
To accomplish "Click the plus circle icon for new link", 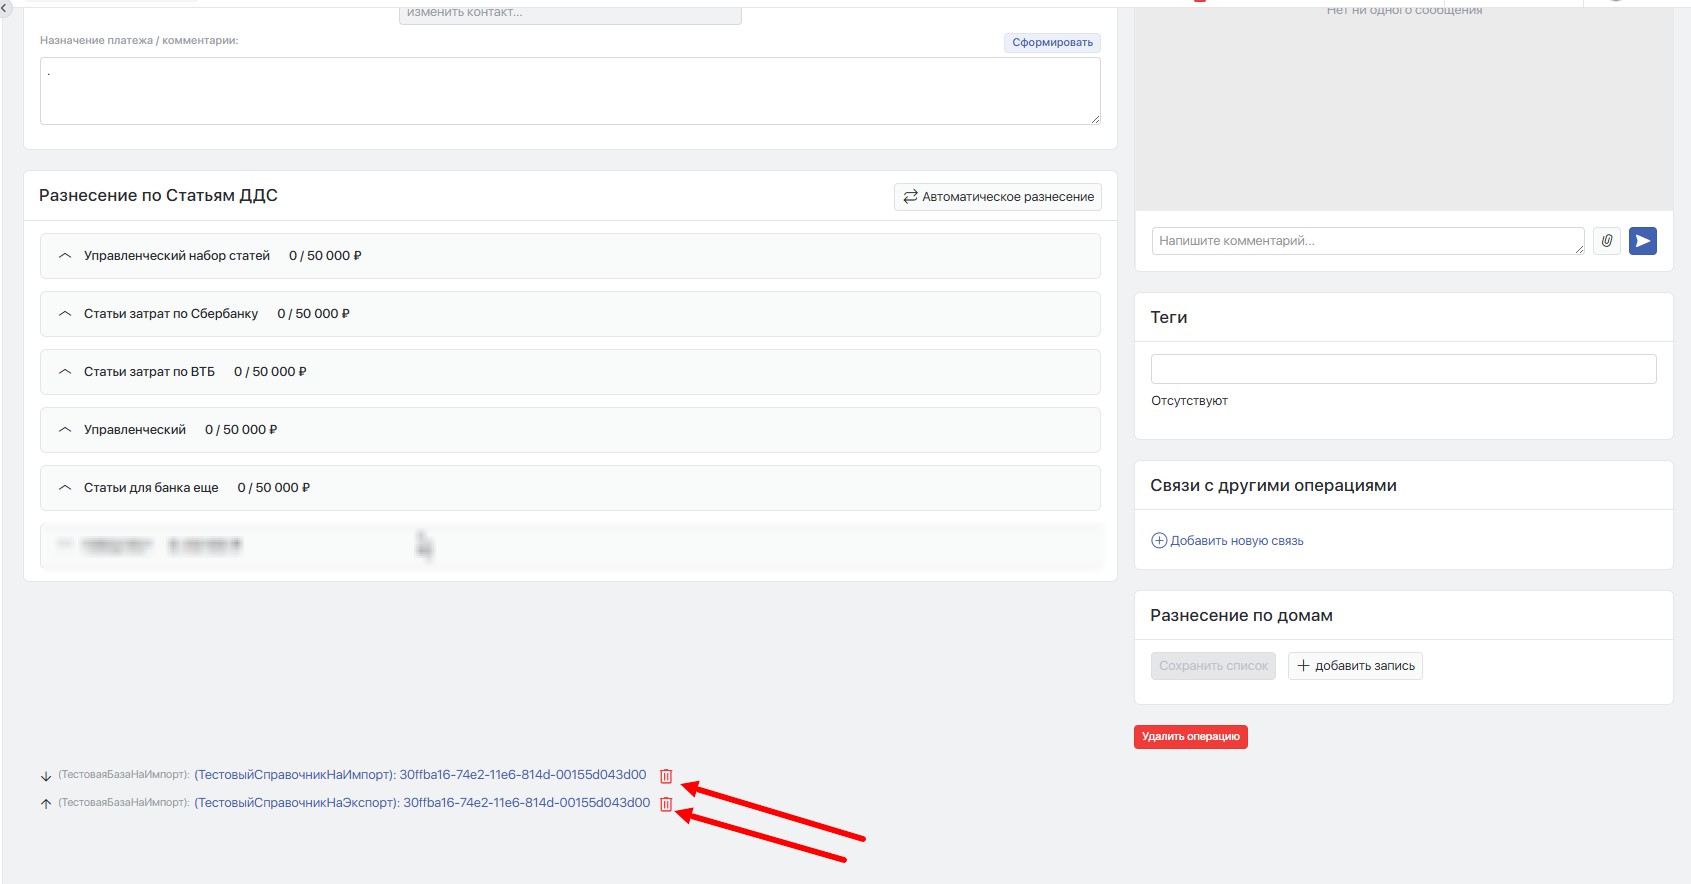I will pos(1159,541).
